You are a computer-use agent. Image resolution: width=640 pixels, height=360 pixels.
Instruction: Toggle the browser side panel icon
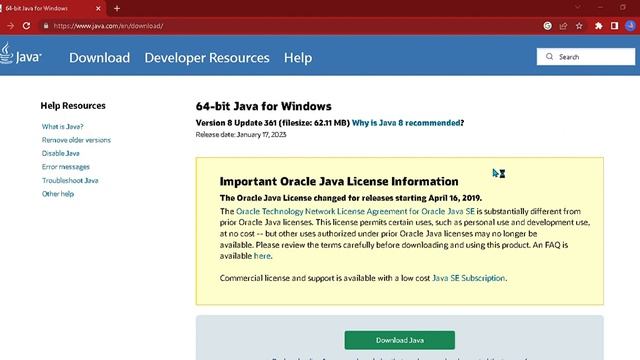pyautogui.click(x=614, y=26)
